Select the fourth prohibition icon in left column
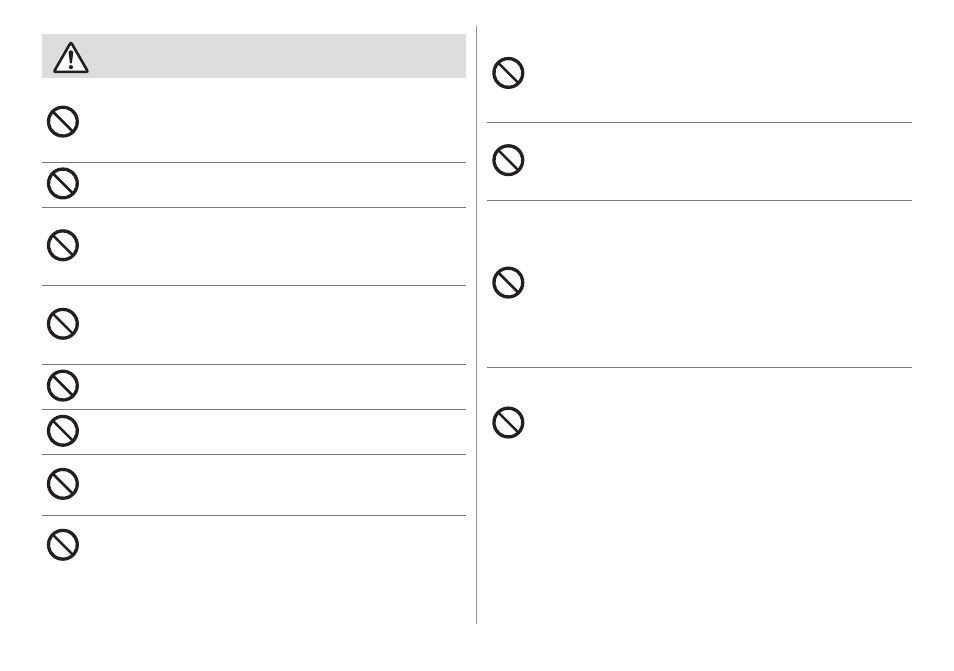The image size is (954, 671). click(x=63, y=324)
